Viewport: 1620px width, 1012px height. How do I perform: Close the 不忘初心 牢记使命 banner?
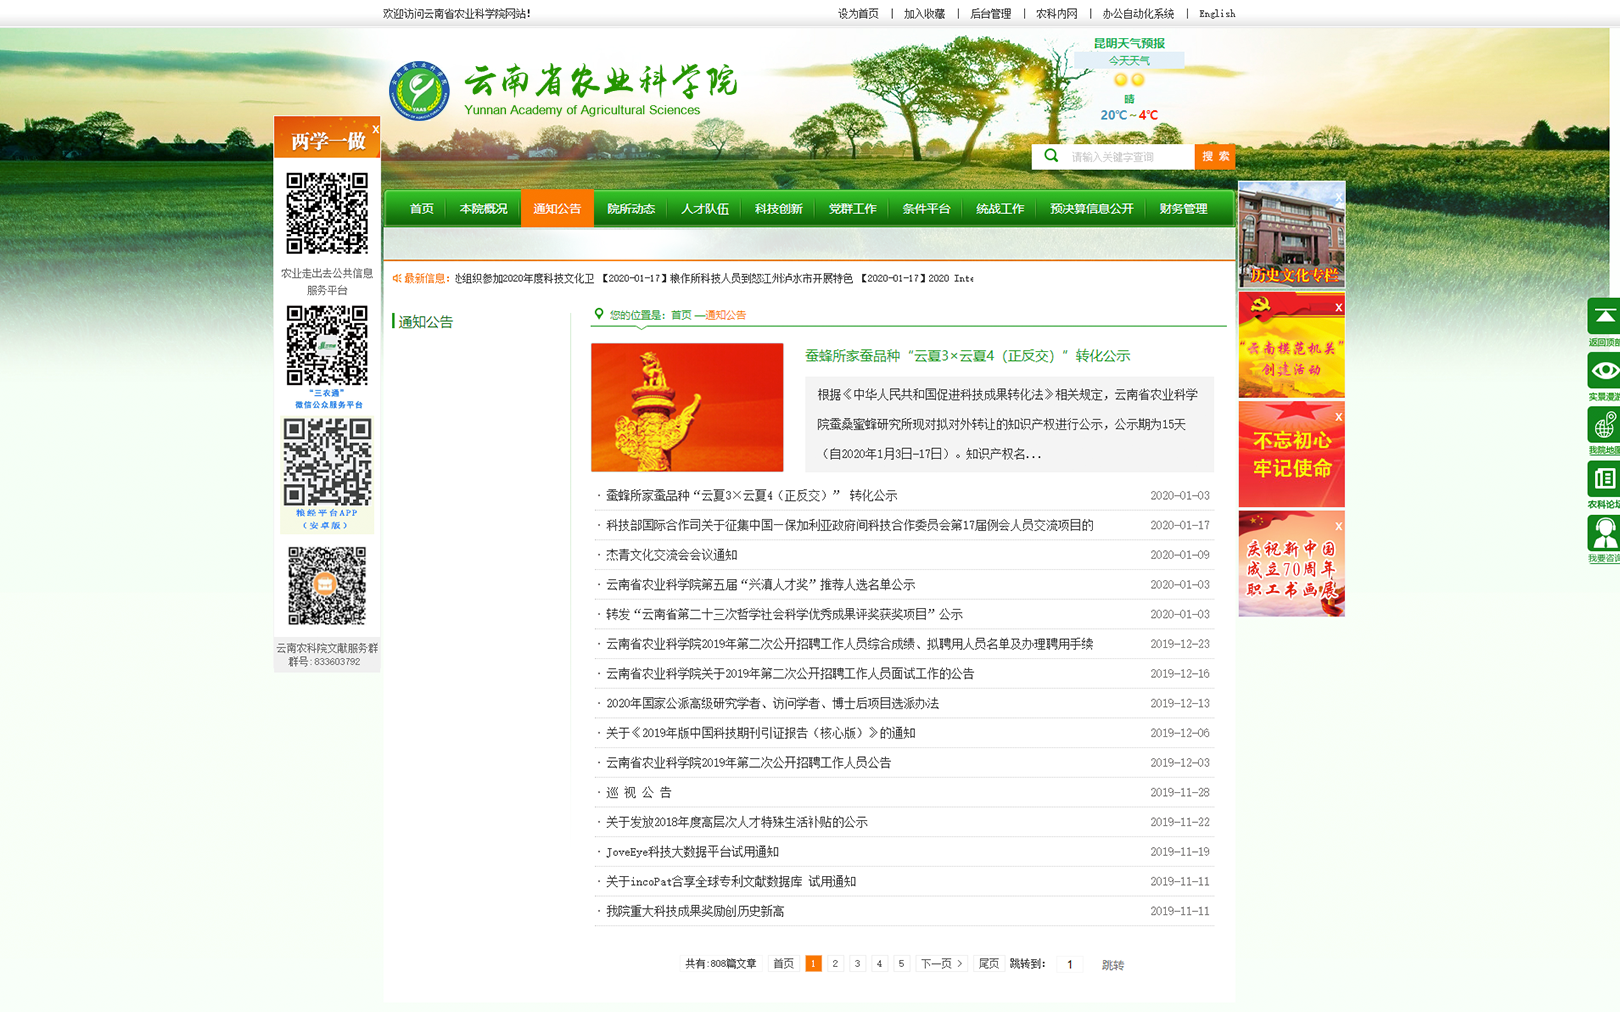click(1338, 417)
